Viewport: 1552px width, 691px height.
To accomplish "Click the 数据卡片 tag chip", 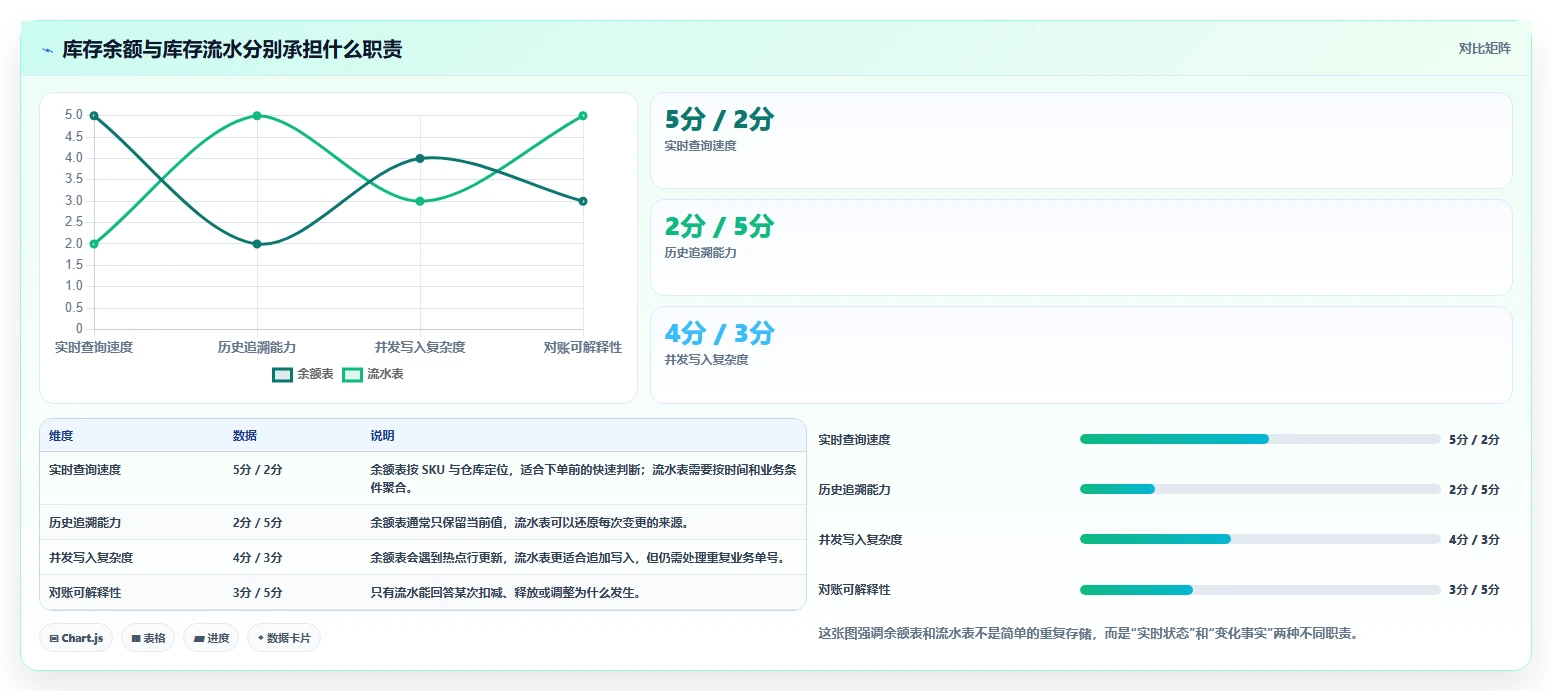I will pos(284,638).
